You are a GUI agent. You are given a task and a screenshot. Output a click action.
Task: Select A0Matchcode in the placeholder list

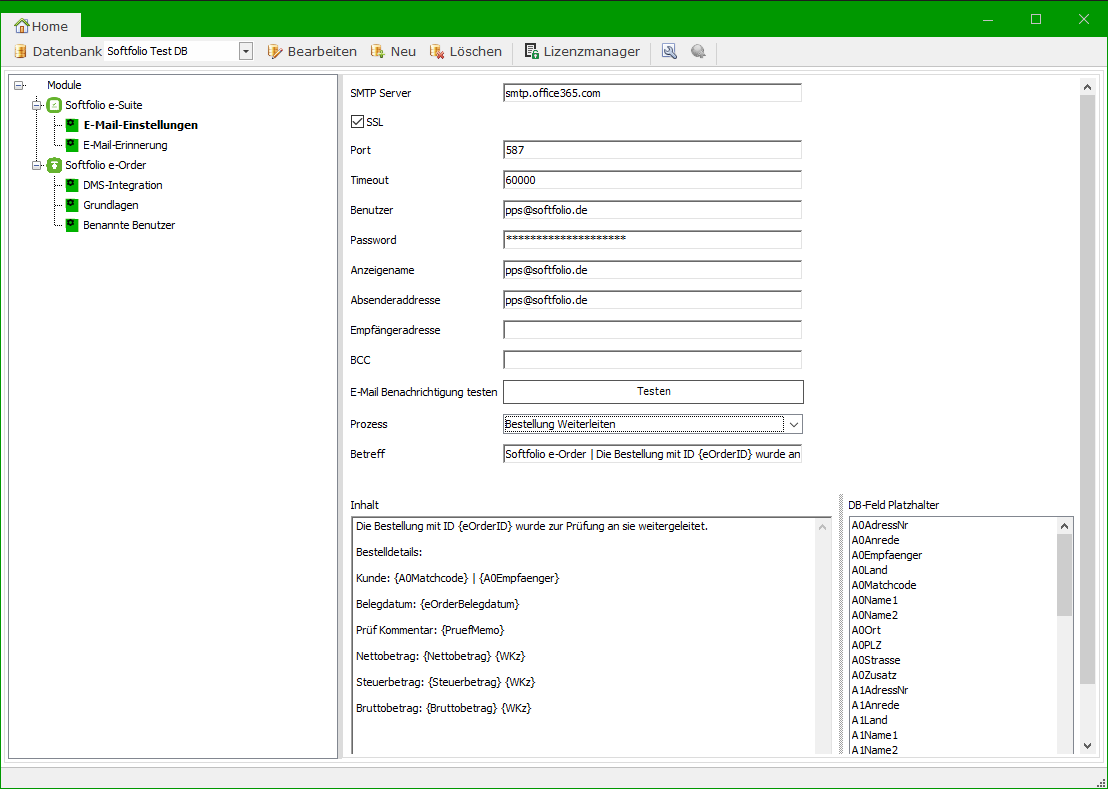tap(884, 585)
